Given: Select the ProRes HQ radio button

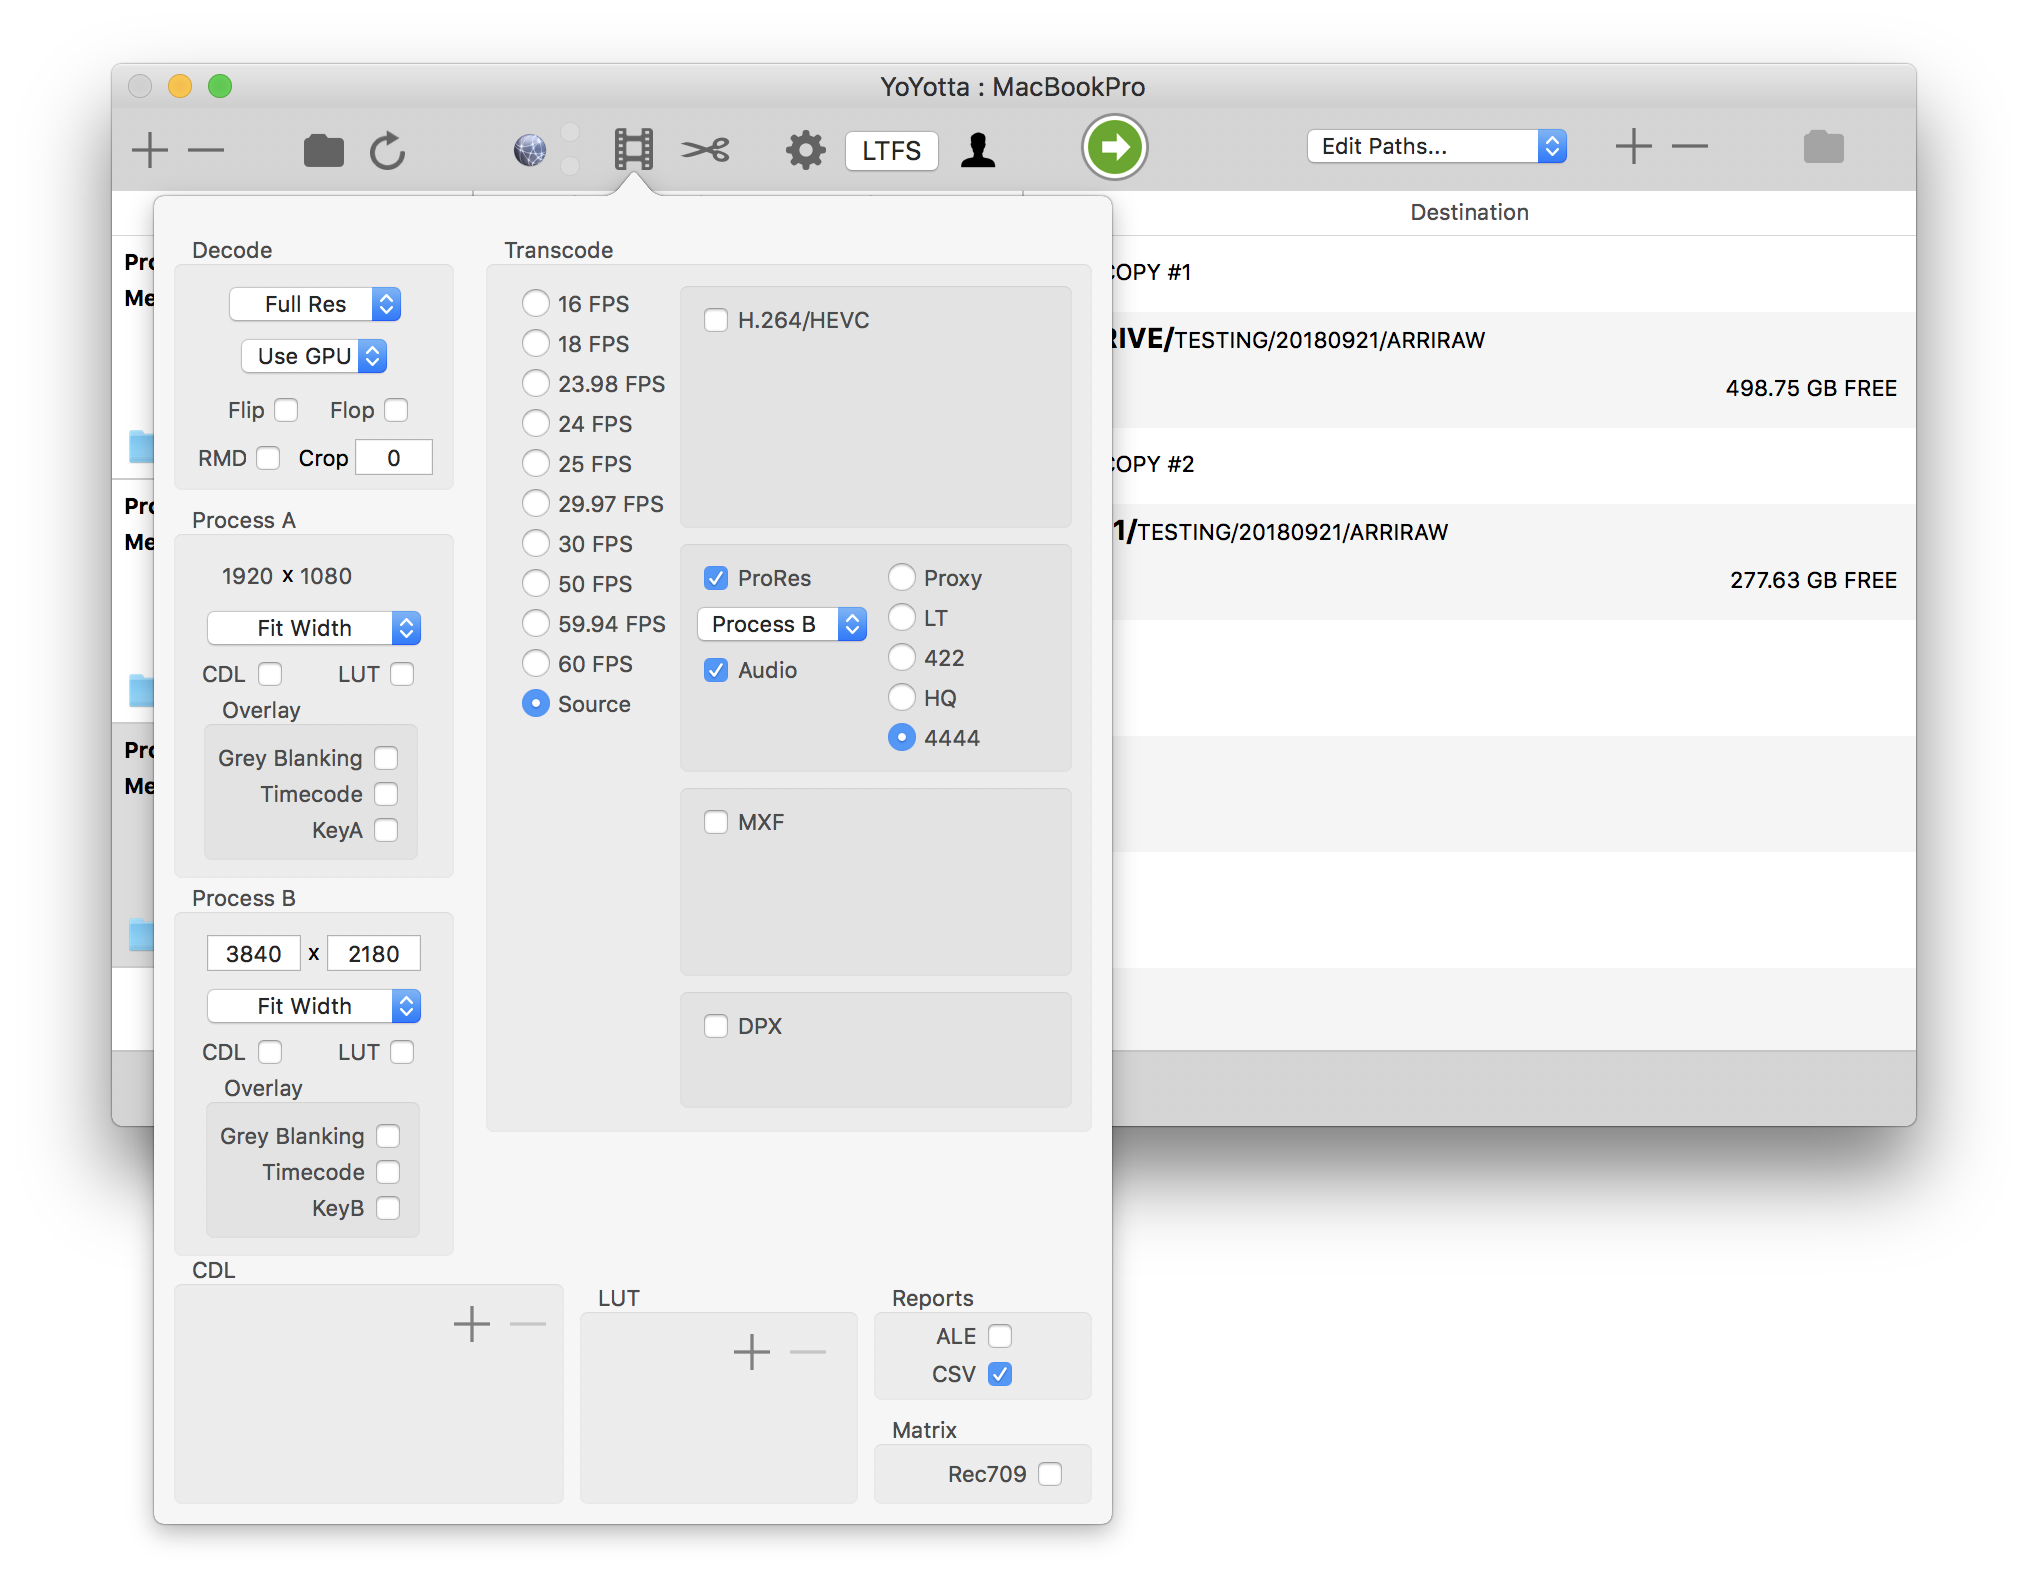Looking at the screenshot, I should click(902, 698).
